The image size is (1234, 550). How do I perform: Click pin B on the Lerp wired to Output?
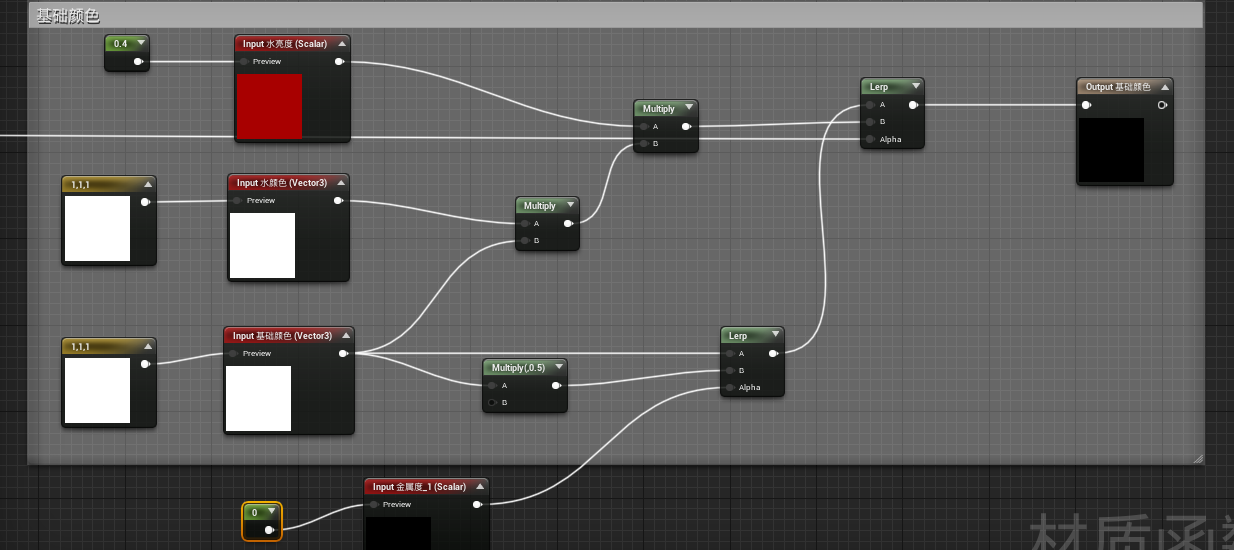pyautogui.click(x=870, y=122)
